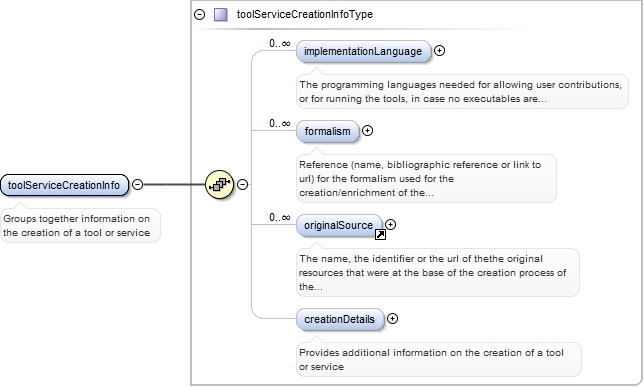644x387 pixels.
Task: Click the implementationLanguage description annotation
Action: pos(462,92)
